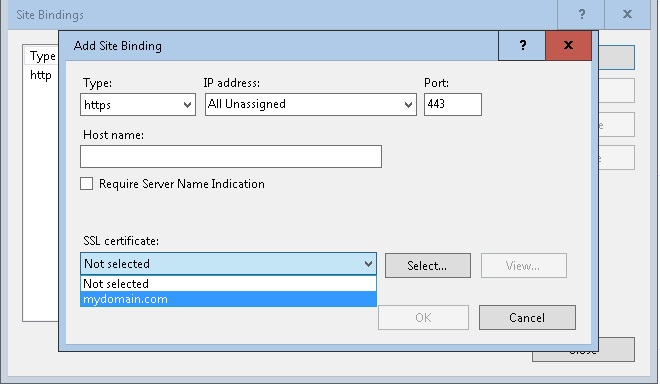The height and width of the screenshot is (384, 660).
Task: Open help in Site Bindings window
Action: click(x=581, y=14)
